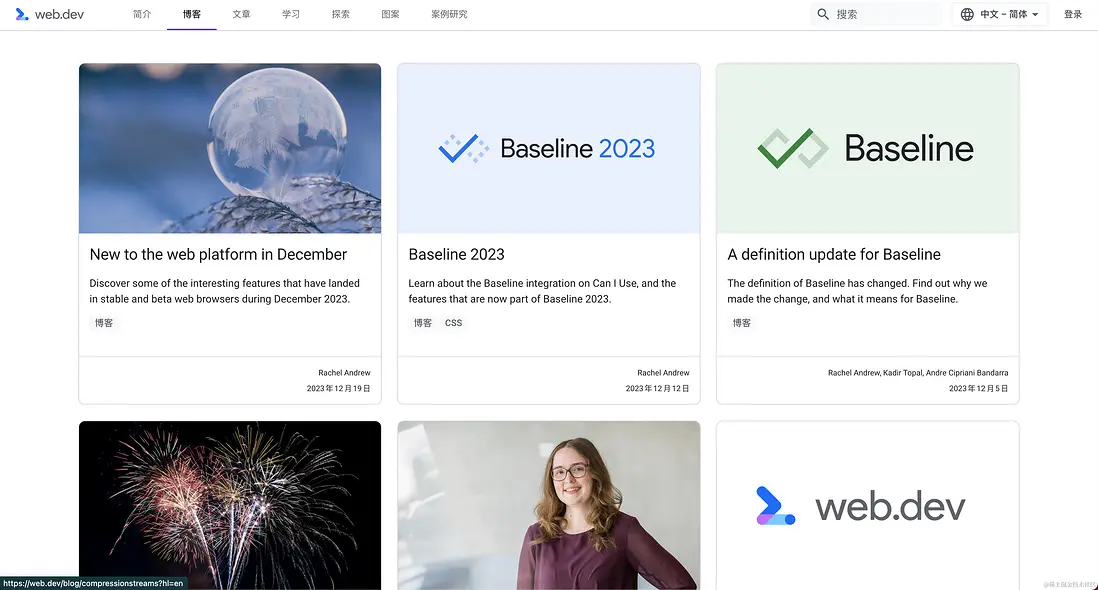Expand the 中文 – 简体 language dropdown
This screenshot has height=590, width=1098.
[x=1008, y=14]
